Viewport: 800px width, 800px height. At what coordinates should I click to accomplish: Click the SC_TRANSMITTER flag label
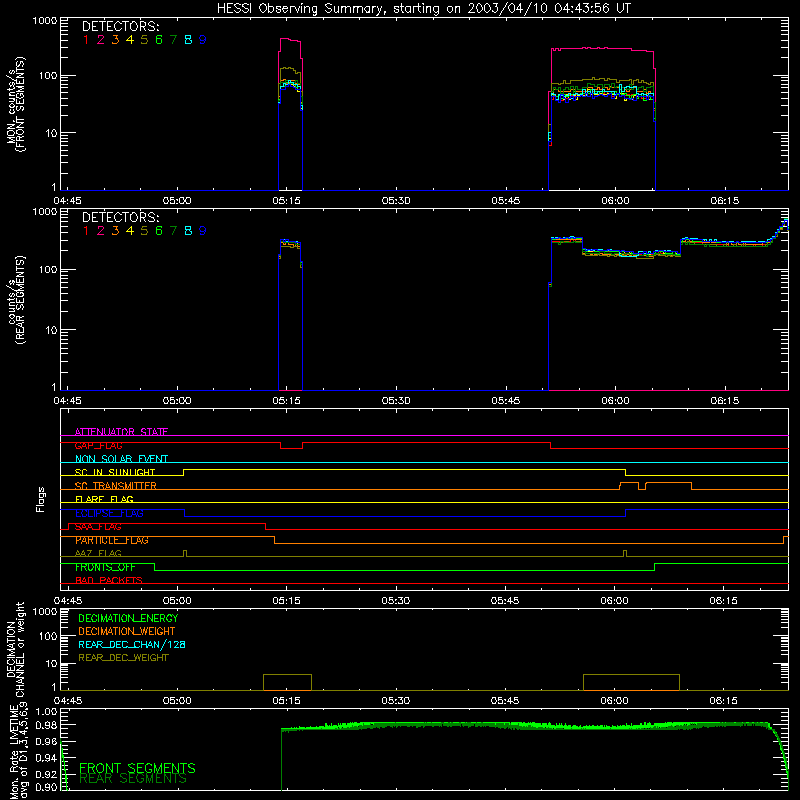click(115, 486)
